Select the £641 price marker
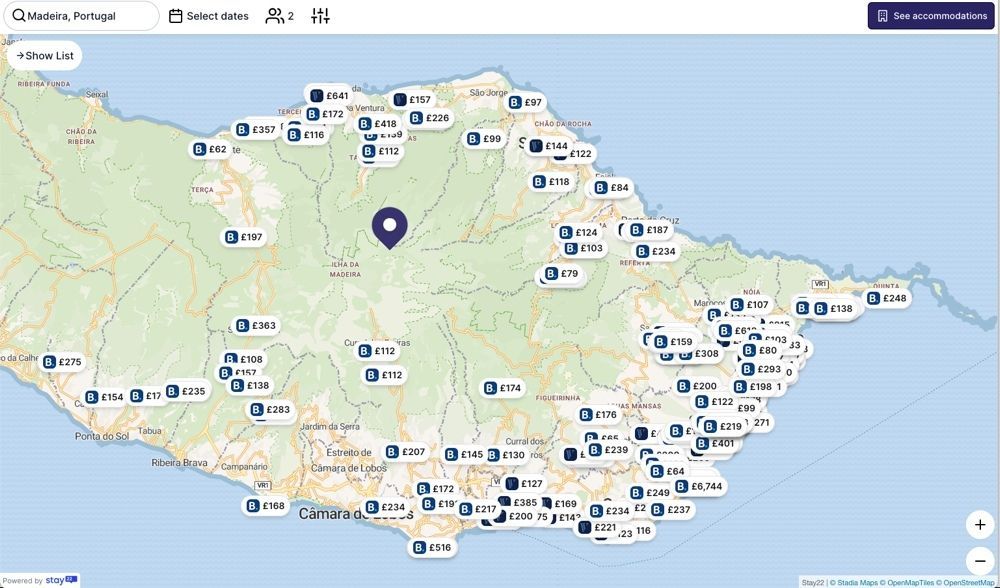The height and width of the screenshot is (588, 1000). pos(329,96)
